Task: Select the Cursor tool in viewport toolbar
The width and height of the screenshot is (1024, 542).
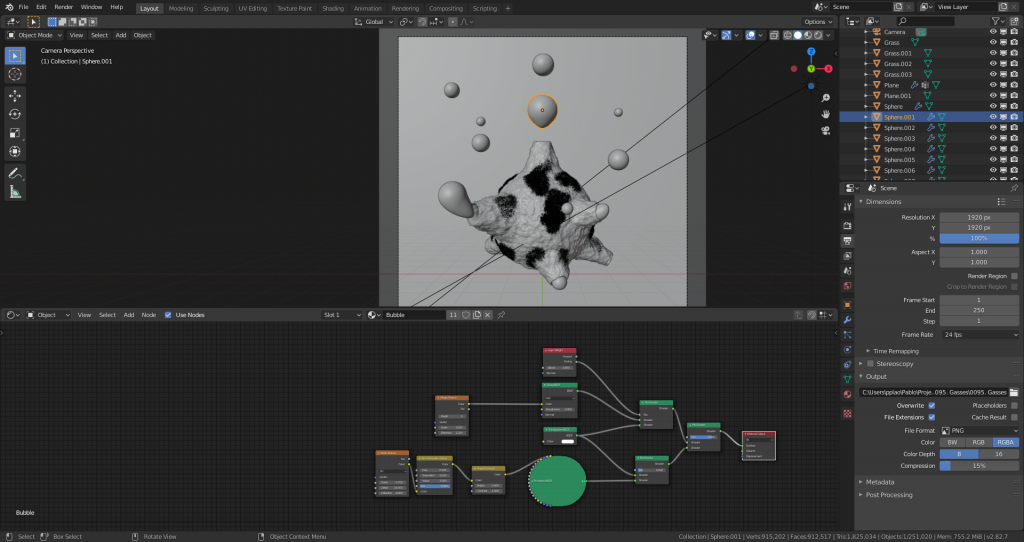Action: (15, 74)
